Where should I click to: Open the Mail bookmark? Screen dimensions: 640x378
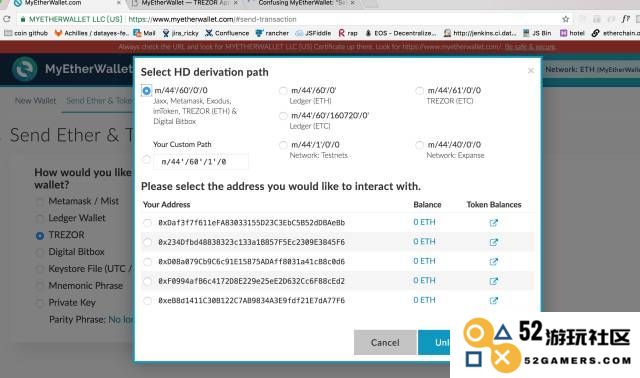click(144, 33)
